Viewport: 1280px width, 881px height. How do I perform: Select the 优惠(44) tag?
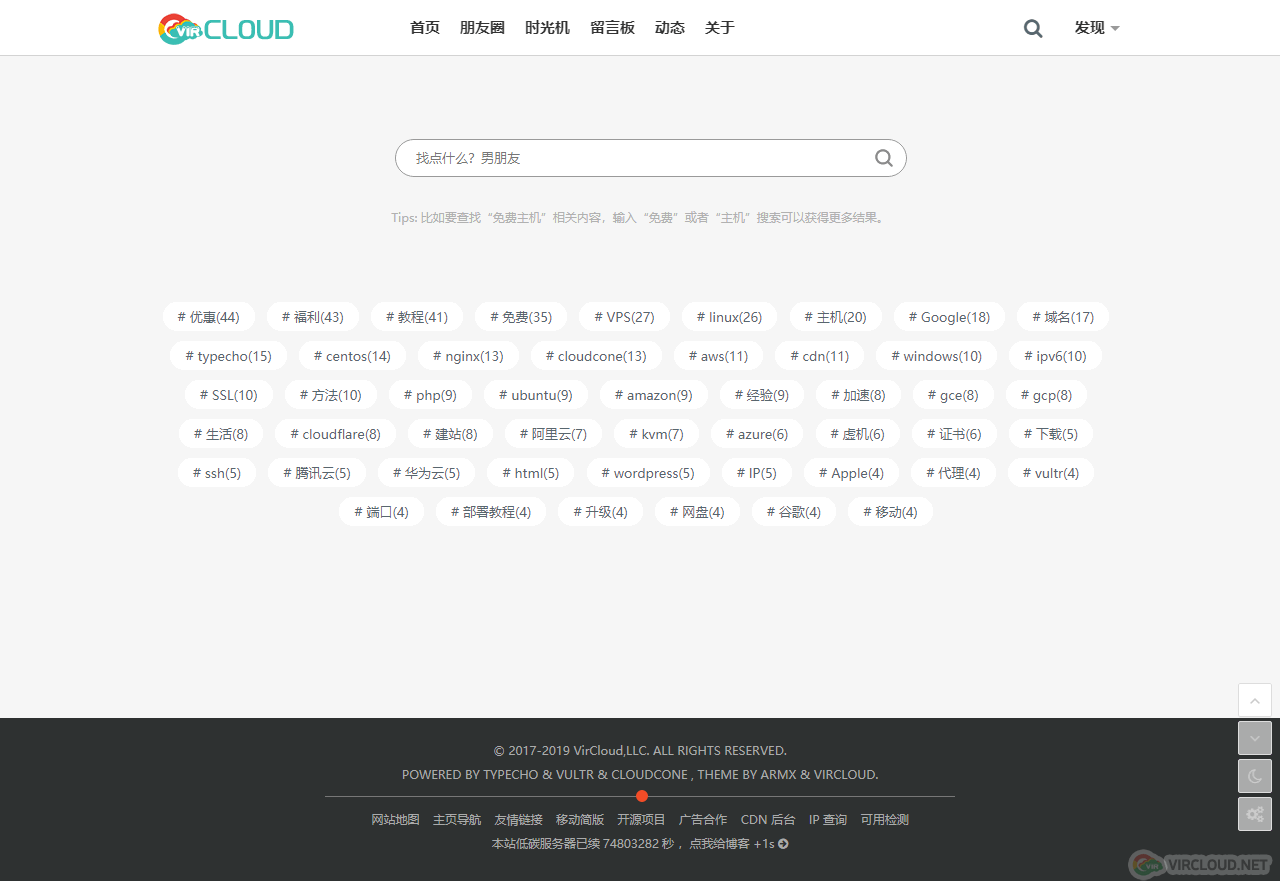tap(209, 317)
